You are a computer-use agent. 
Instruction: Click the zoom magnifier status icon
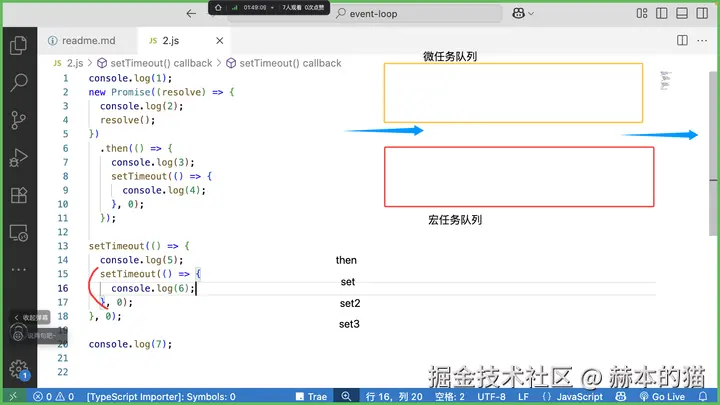(346, 396)
